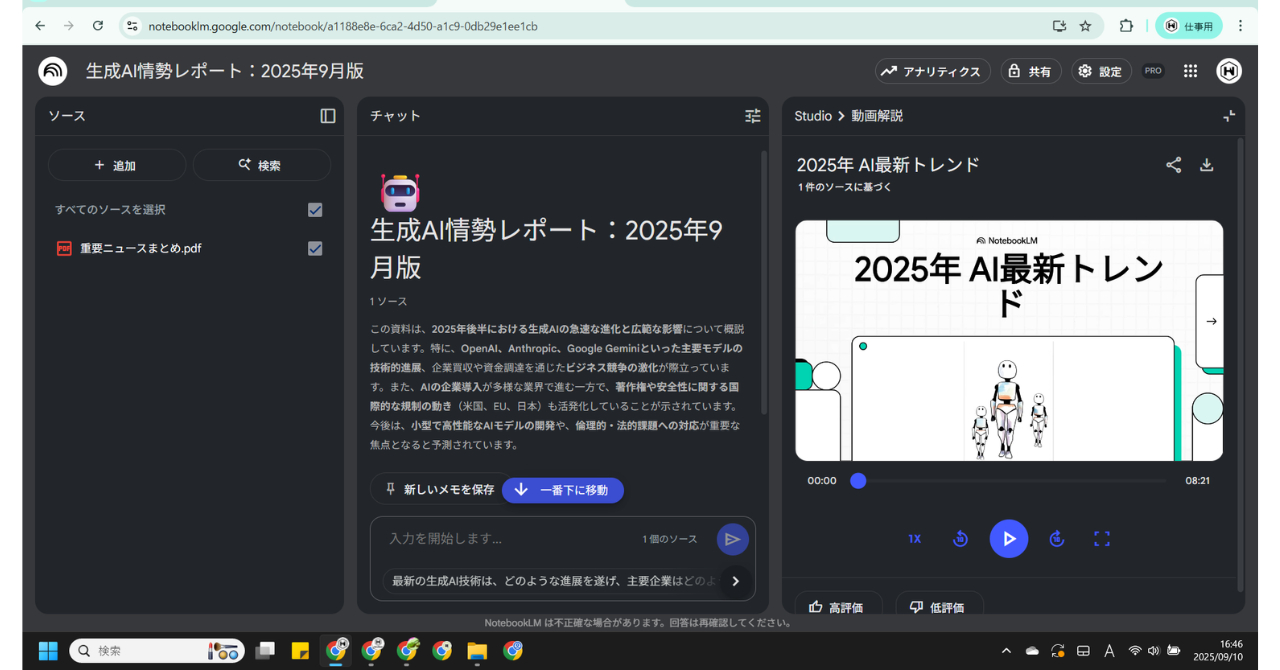This screenshot has height=670, width=1280.
Task: Open the notebook 設定 menu
Action: 1100,71
